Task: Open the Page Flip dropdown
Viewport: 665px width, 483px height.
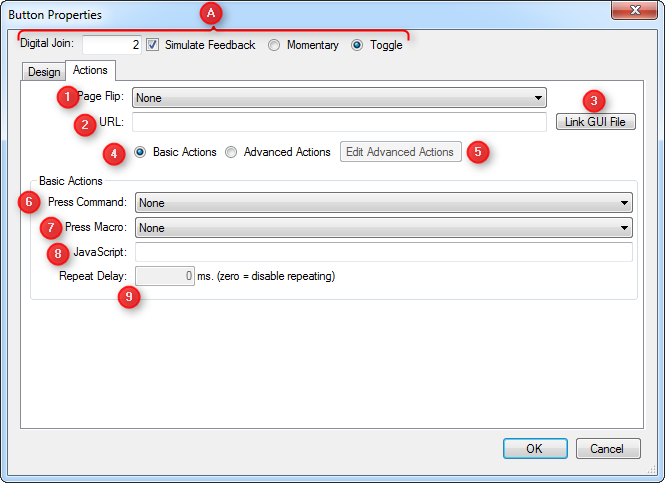Action: click(339, 97)
